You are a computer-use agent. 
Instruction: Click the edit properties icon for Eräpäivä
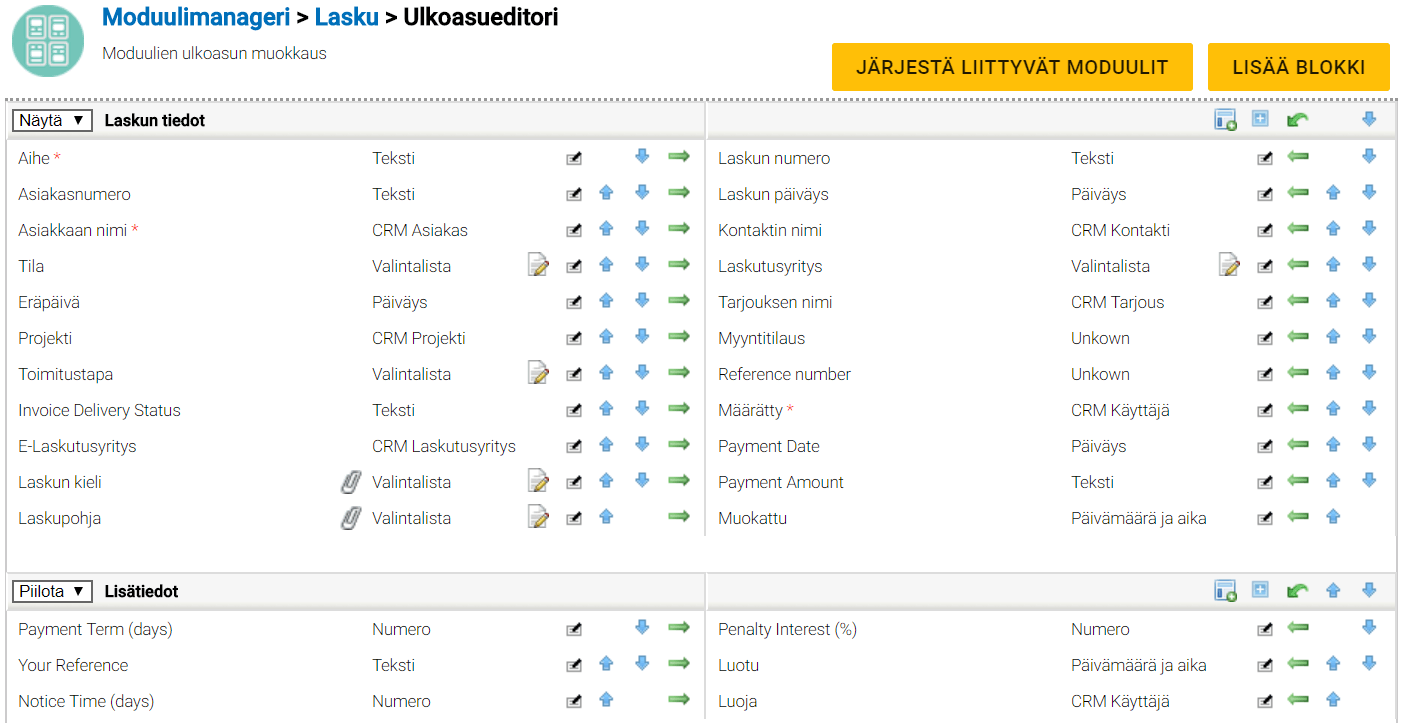click(x=574, y=302)
